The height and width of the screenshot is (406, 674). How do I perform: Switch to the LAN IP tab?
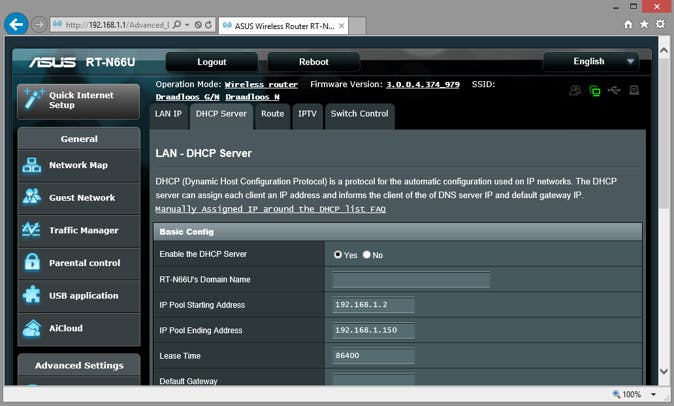(x=168, y=114)
